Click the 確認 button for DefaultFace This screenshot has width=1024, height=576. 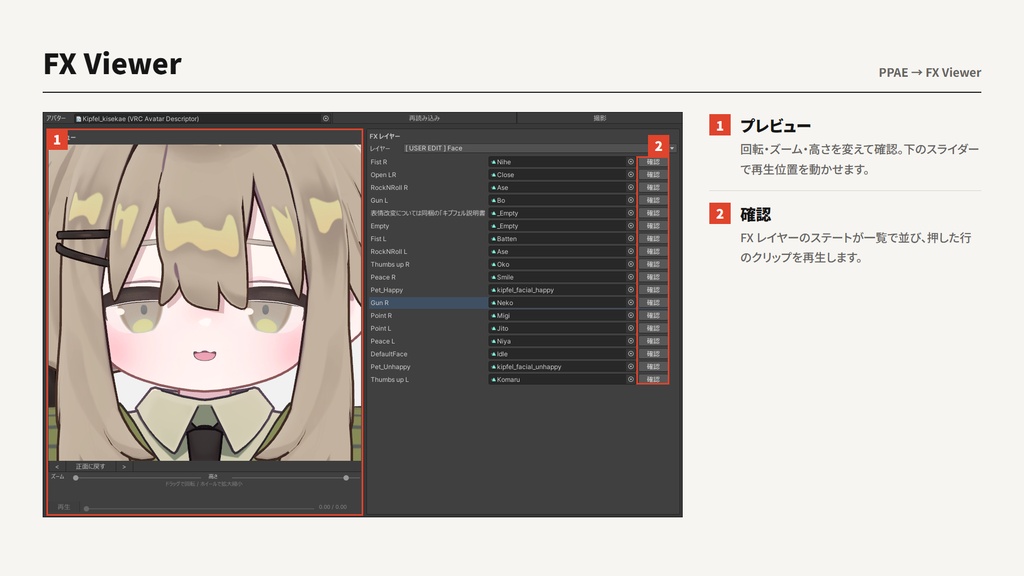point(653,354)
